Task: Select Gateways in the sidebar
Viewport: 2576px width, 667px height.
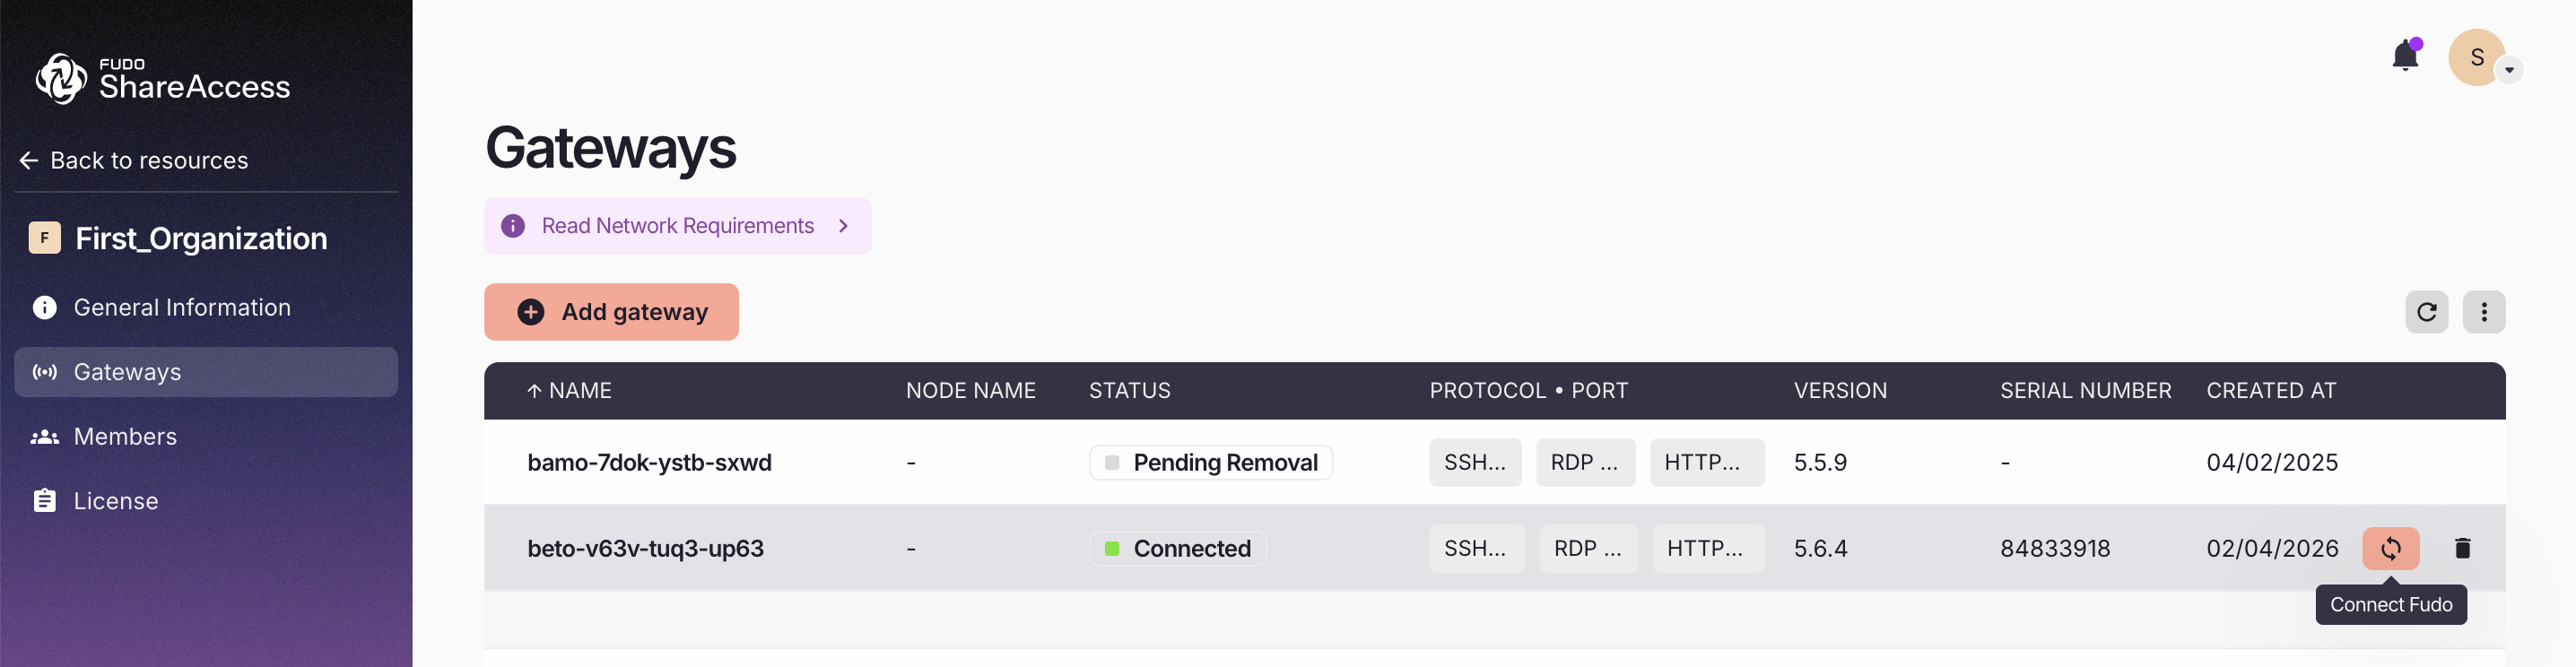Action: tap(127, 372)
